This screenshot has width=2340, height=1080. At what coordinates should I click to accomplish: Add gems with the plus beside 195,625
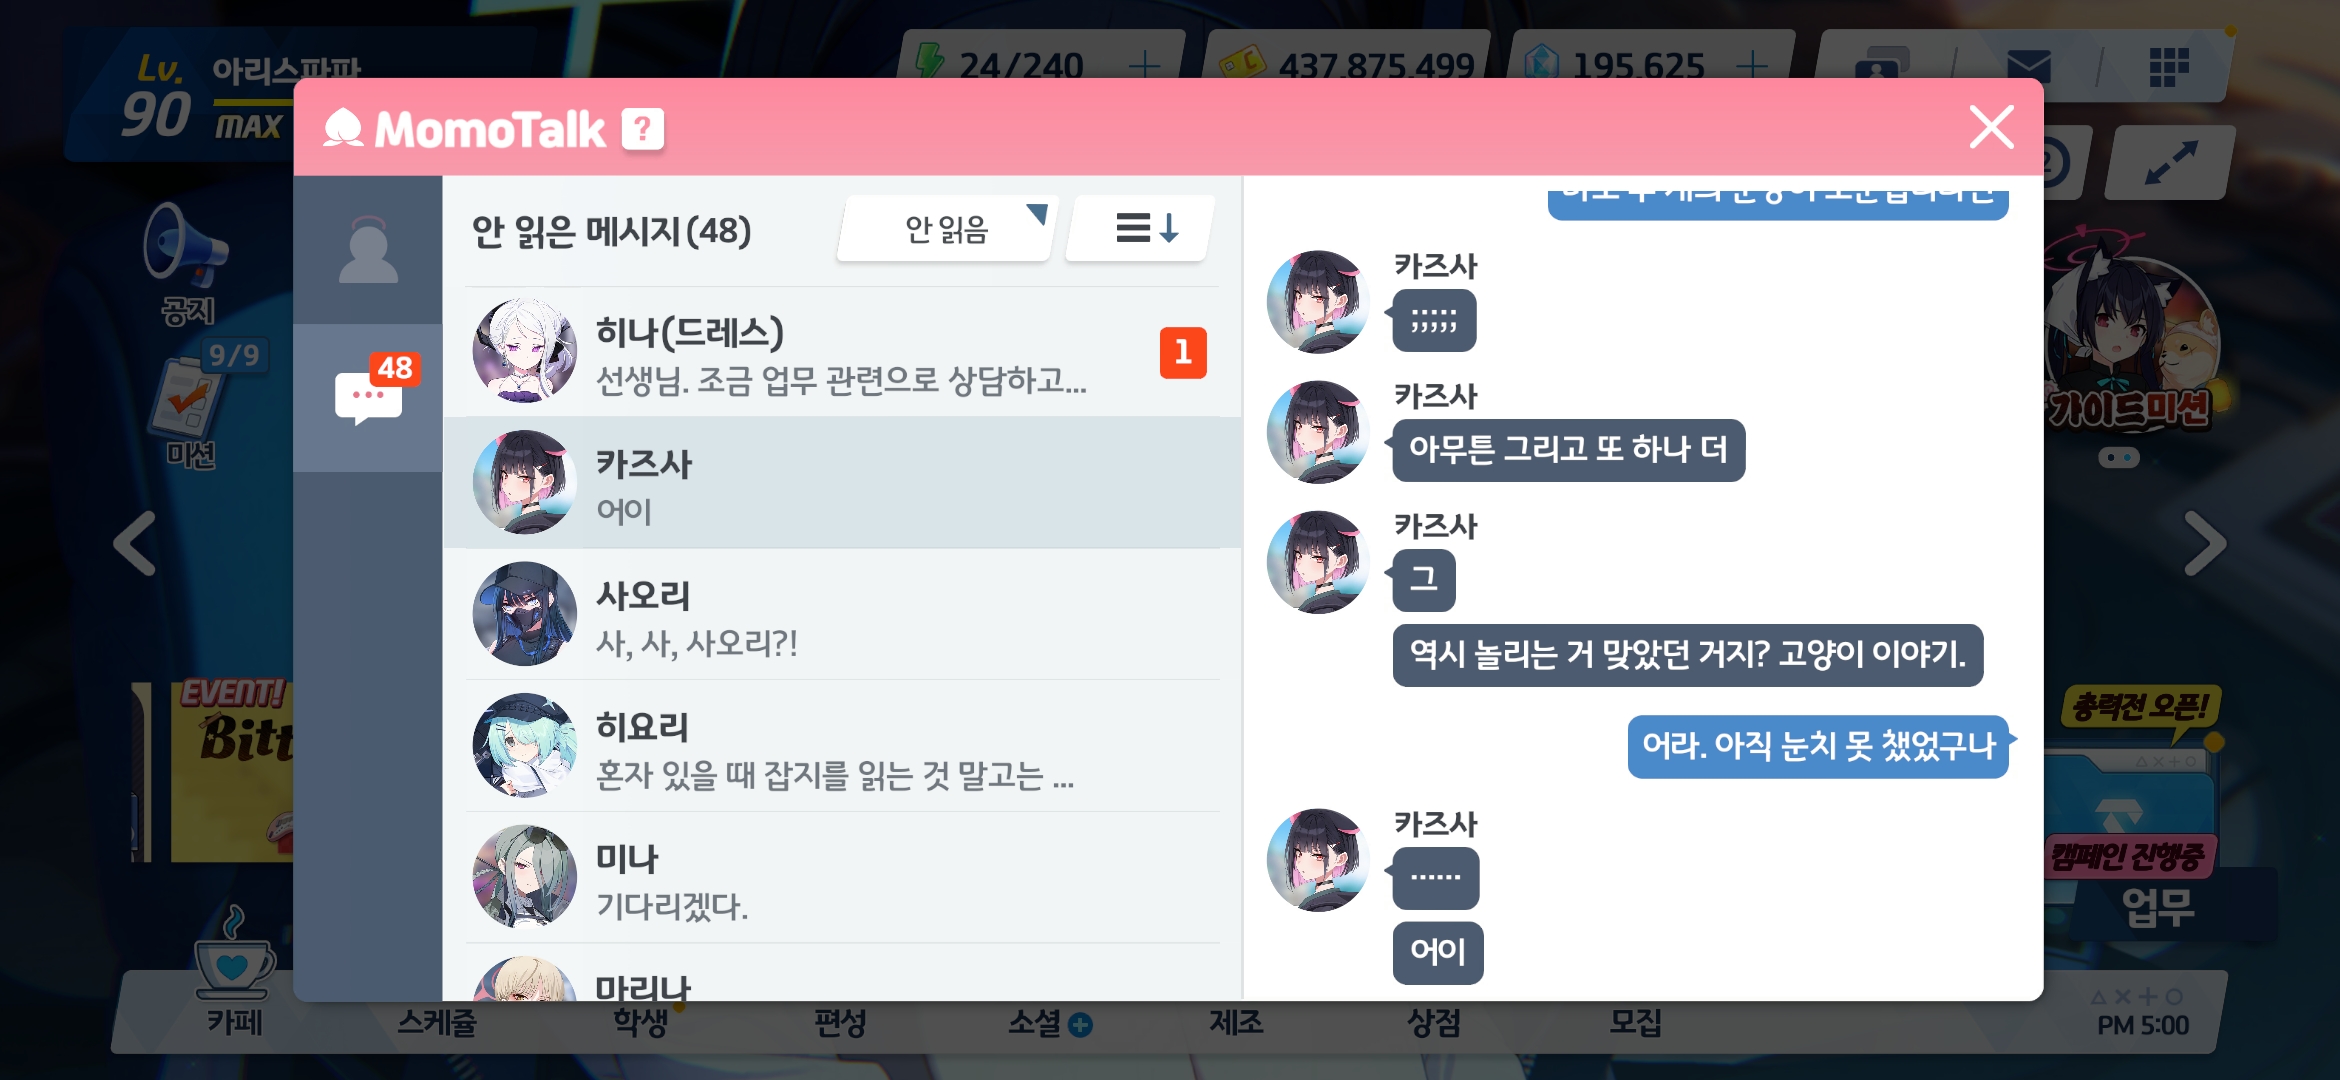1752,65
